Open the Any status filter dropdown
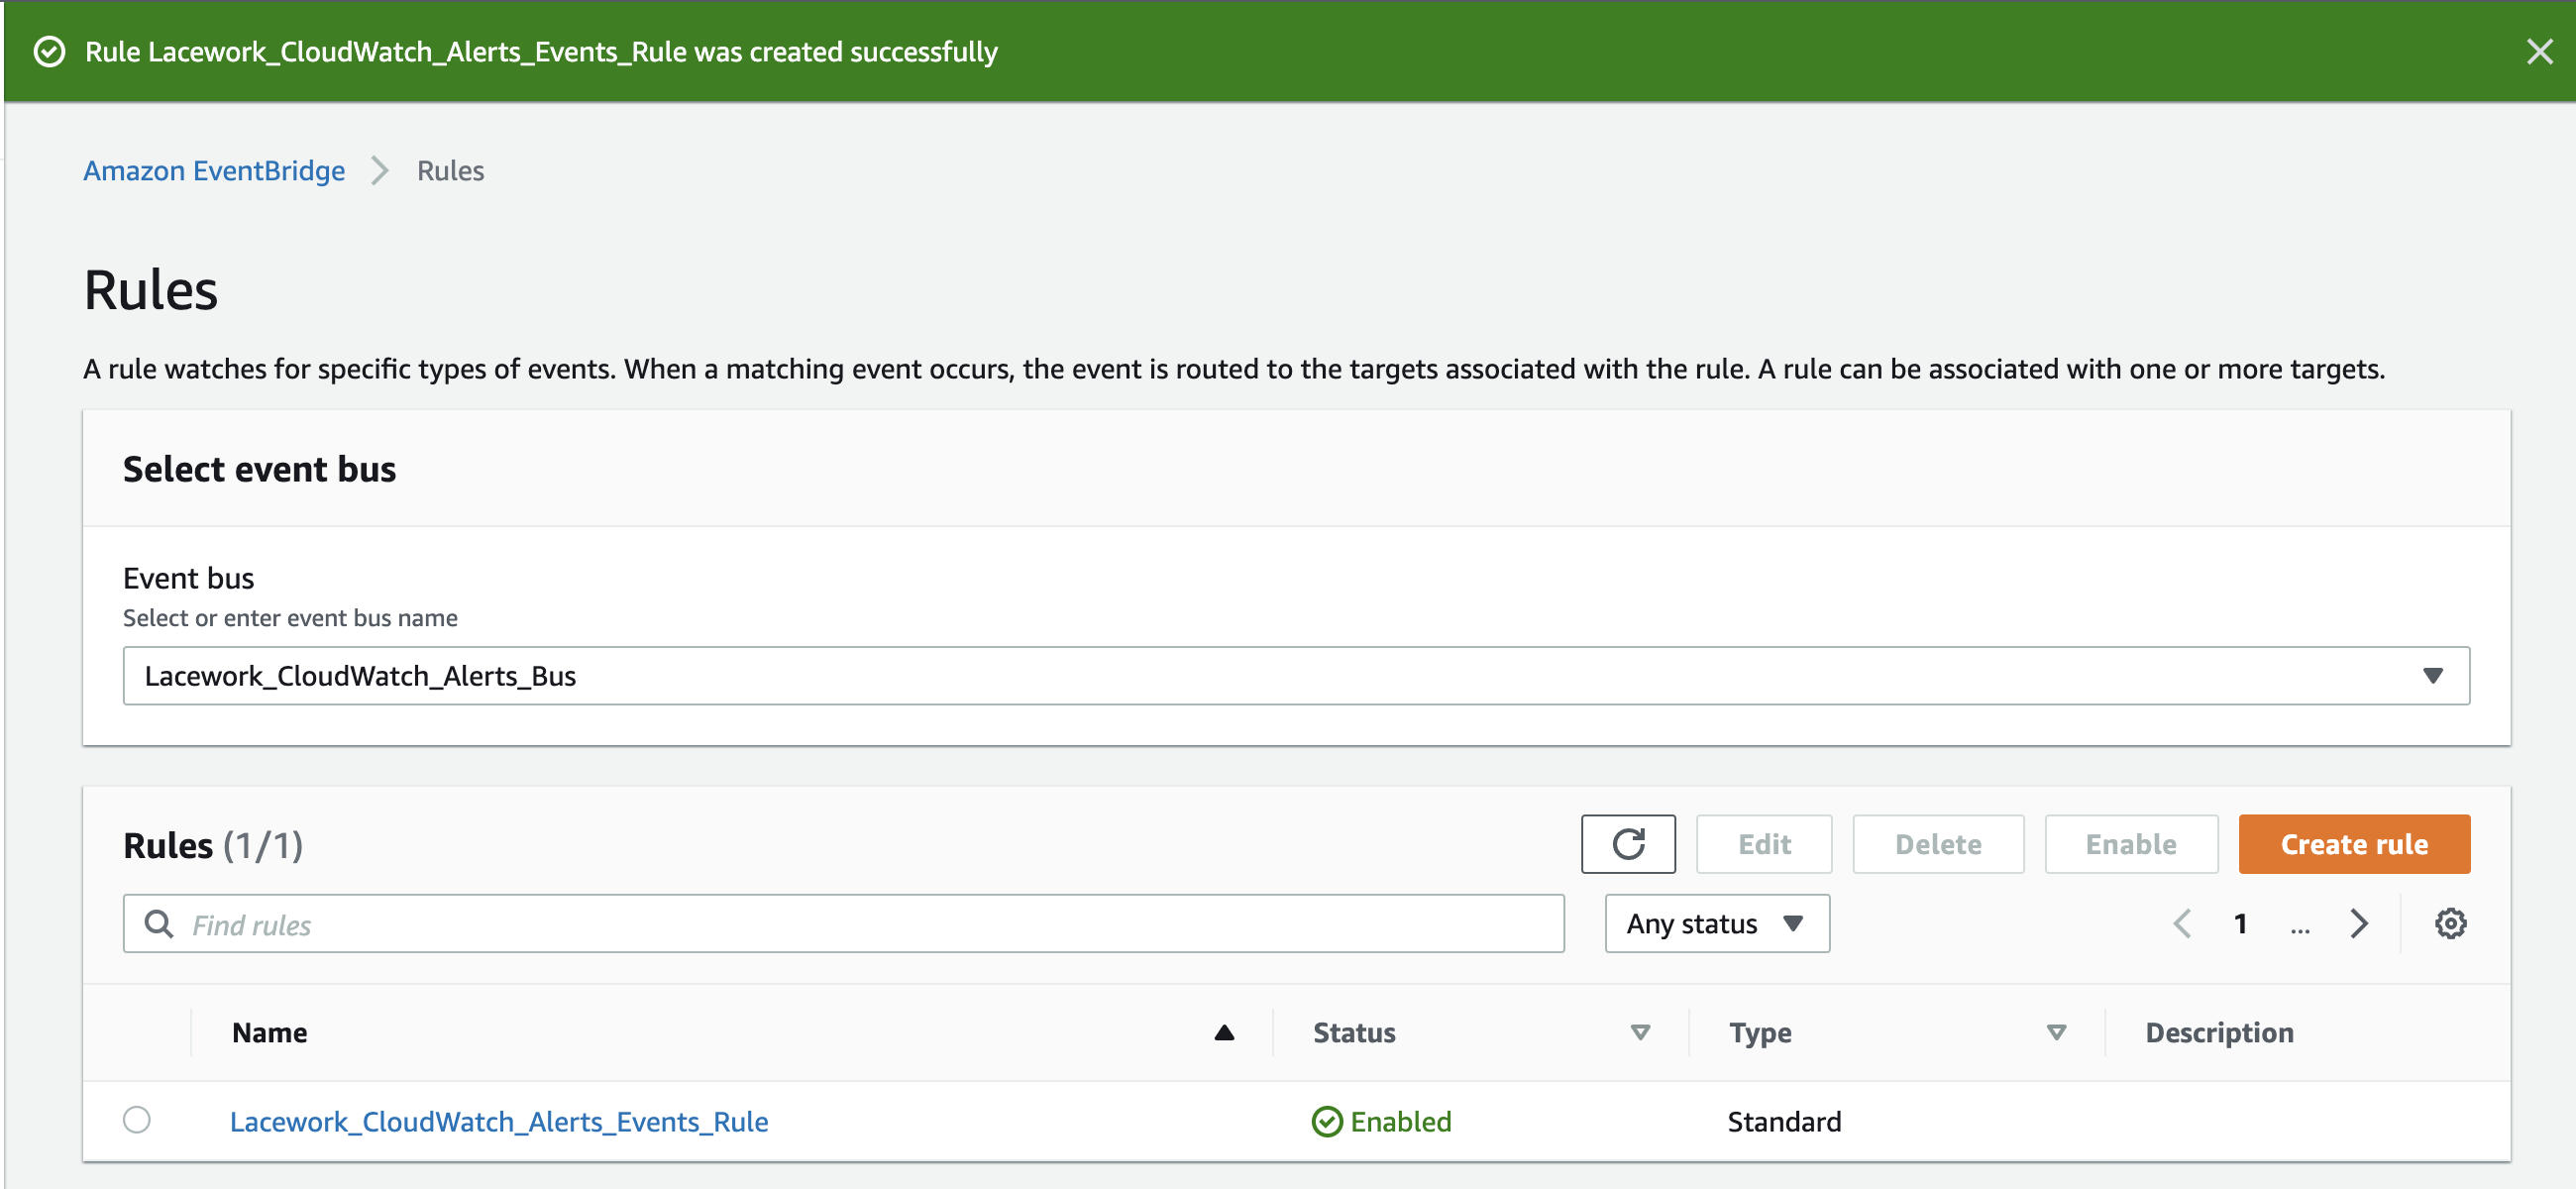This screenshot has width=2576, height=1189. (1717, 924)
